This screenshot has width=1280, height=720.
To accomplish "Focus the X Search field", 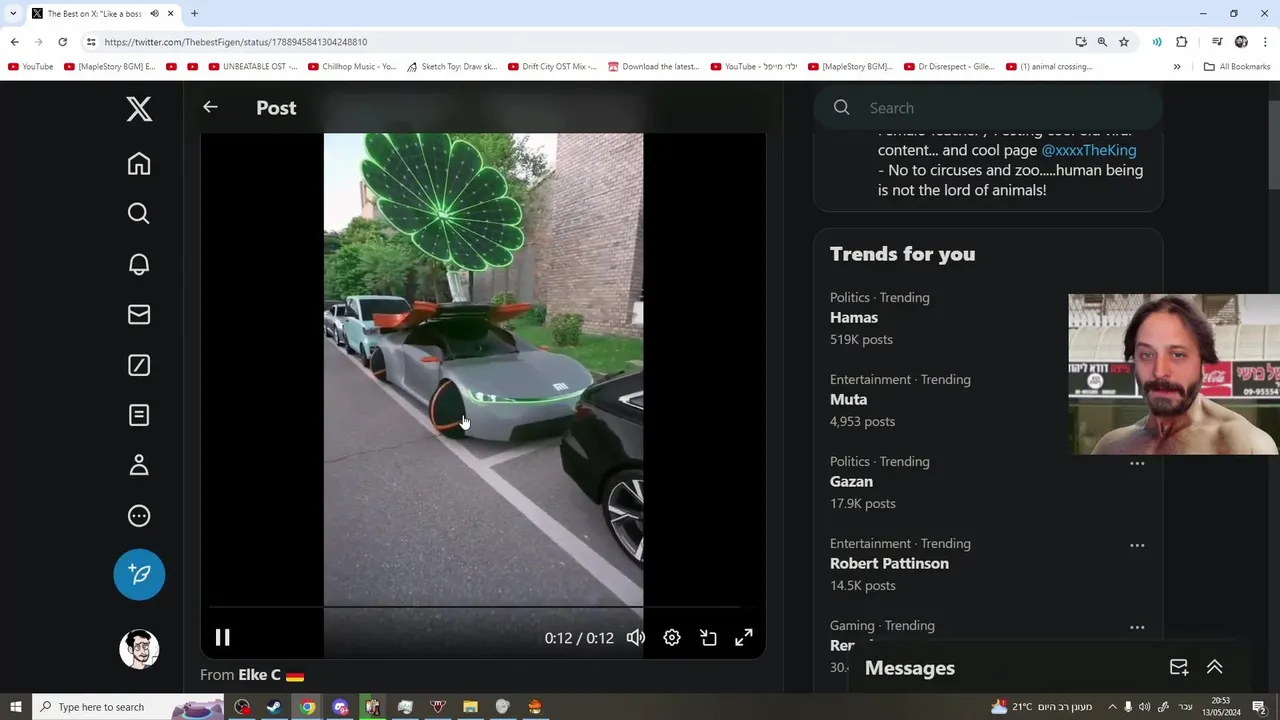I will coord(988,108).
